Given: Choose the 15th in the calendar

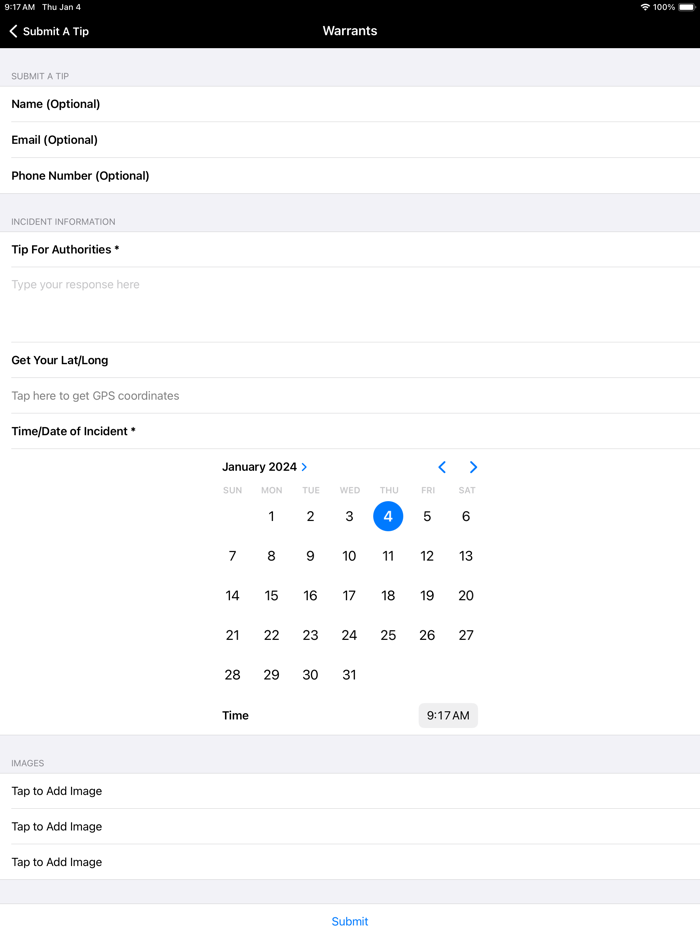Looking at the screenshot, I should (271, 596).
